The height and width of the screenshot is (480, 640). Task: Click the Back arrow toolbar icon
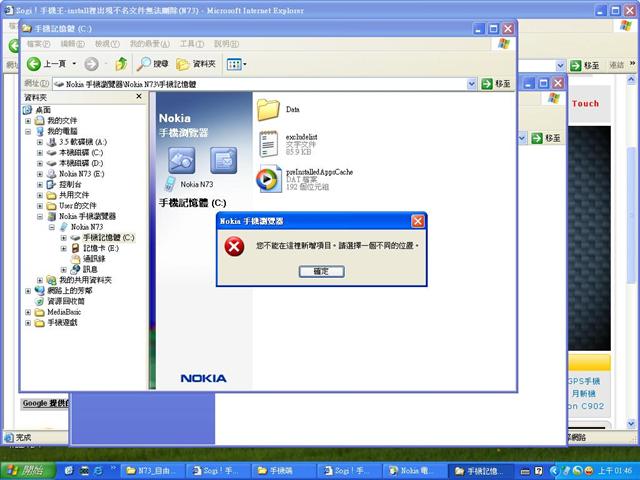pyautogui.click(x=34, y=64)
